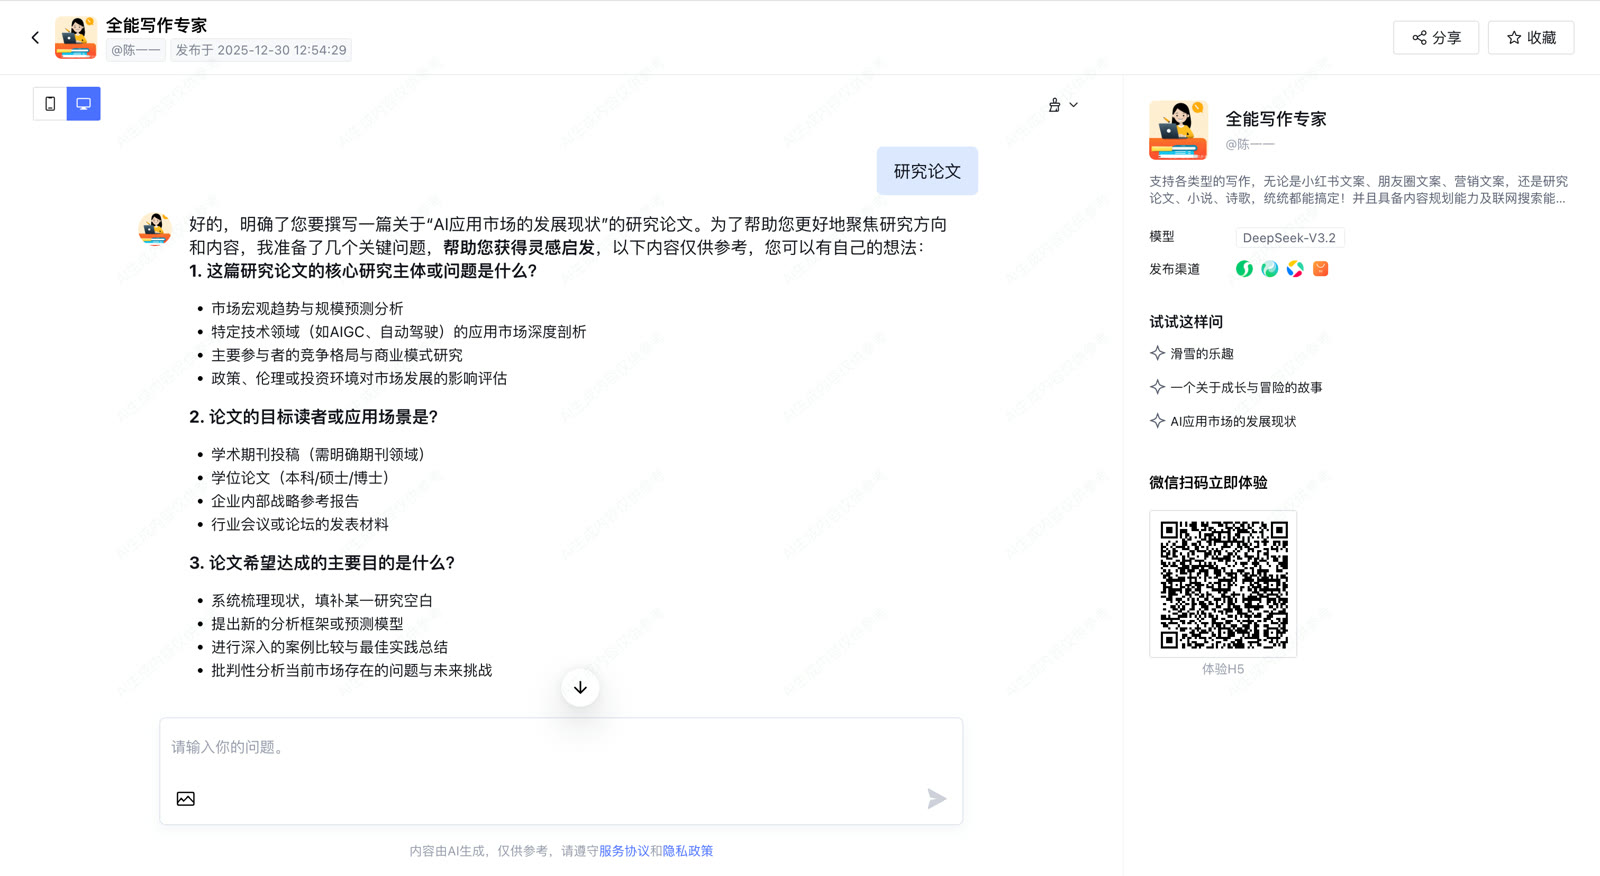Open the 服务协议 link
The width and height of the screenshot is (1600, 876).
624,851
